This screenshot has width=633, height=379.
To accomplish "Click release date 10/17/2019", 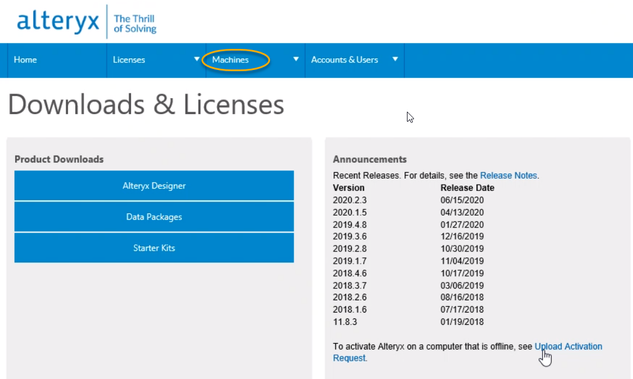I will point(462,273).
